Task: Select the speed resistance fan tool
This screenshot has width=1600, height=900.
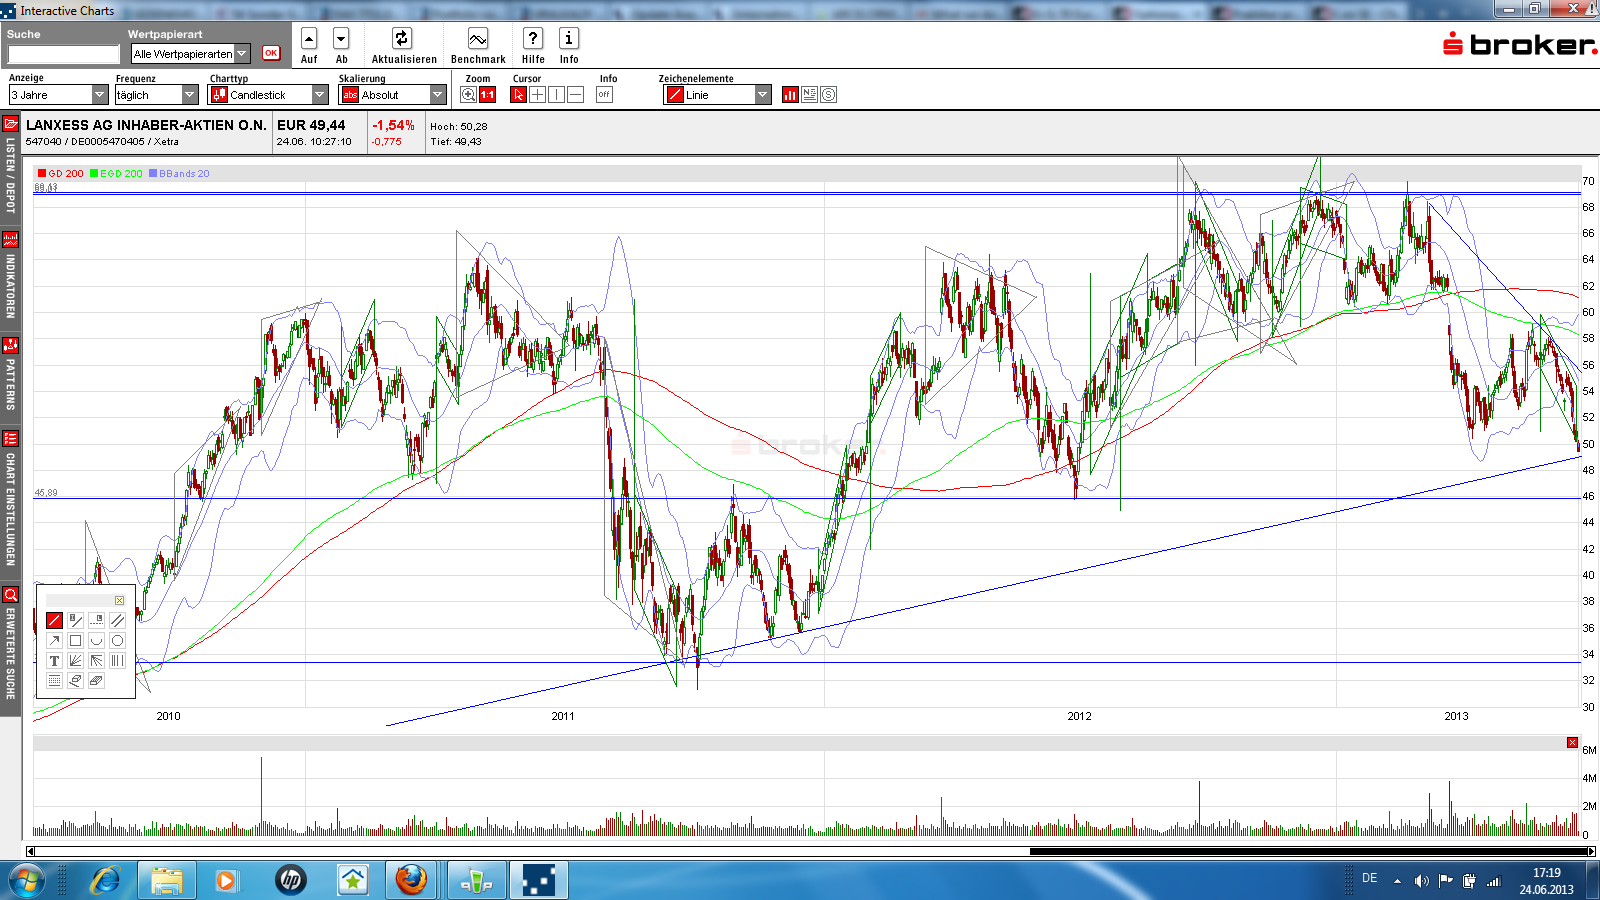Action: click(x=96, y=660)
